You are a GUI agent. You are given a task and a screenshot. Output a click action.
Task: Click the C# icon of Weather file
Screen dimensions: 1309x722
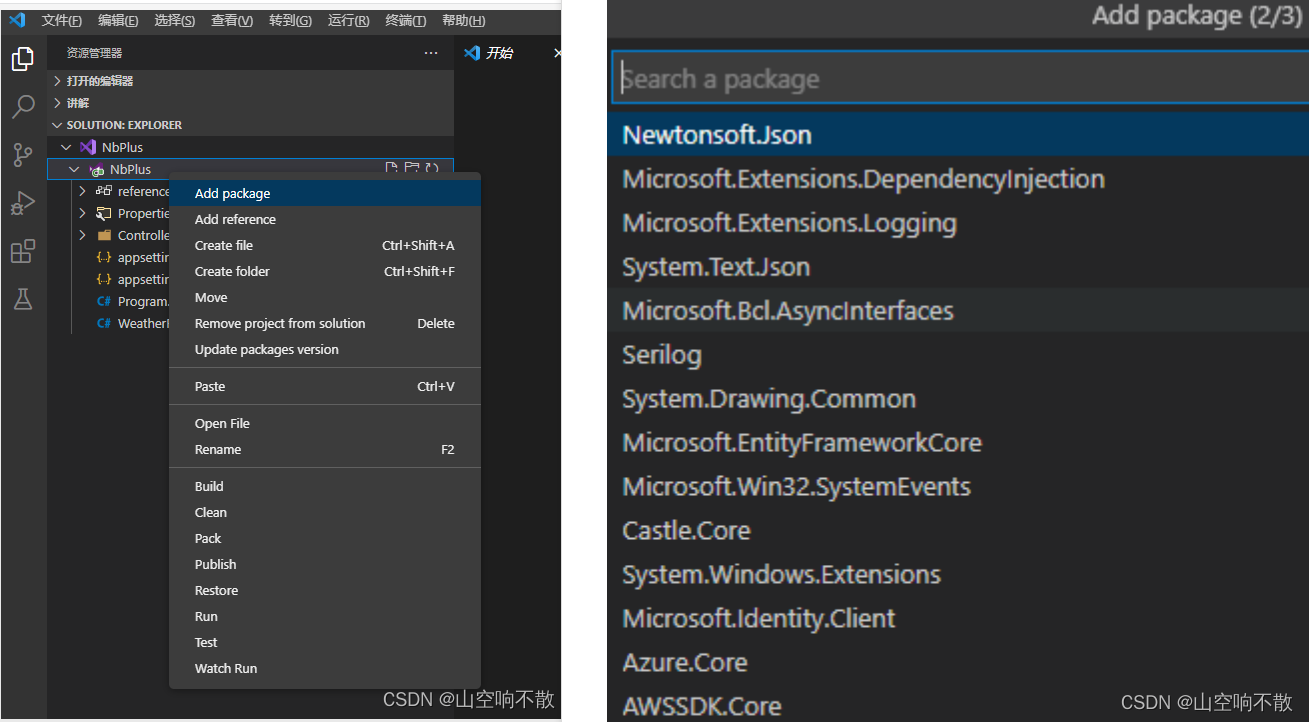[104, 323]
